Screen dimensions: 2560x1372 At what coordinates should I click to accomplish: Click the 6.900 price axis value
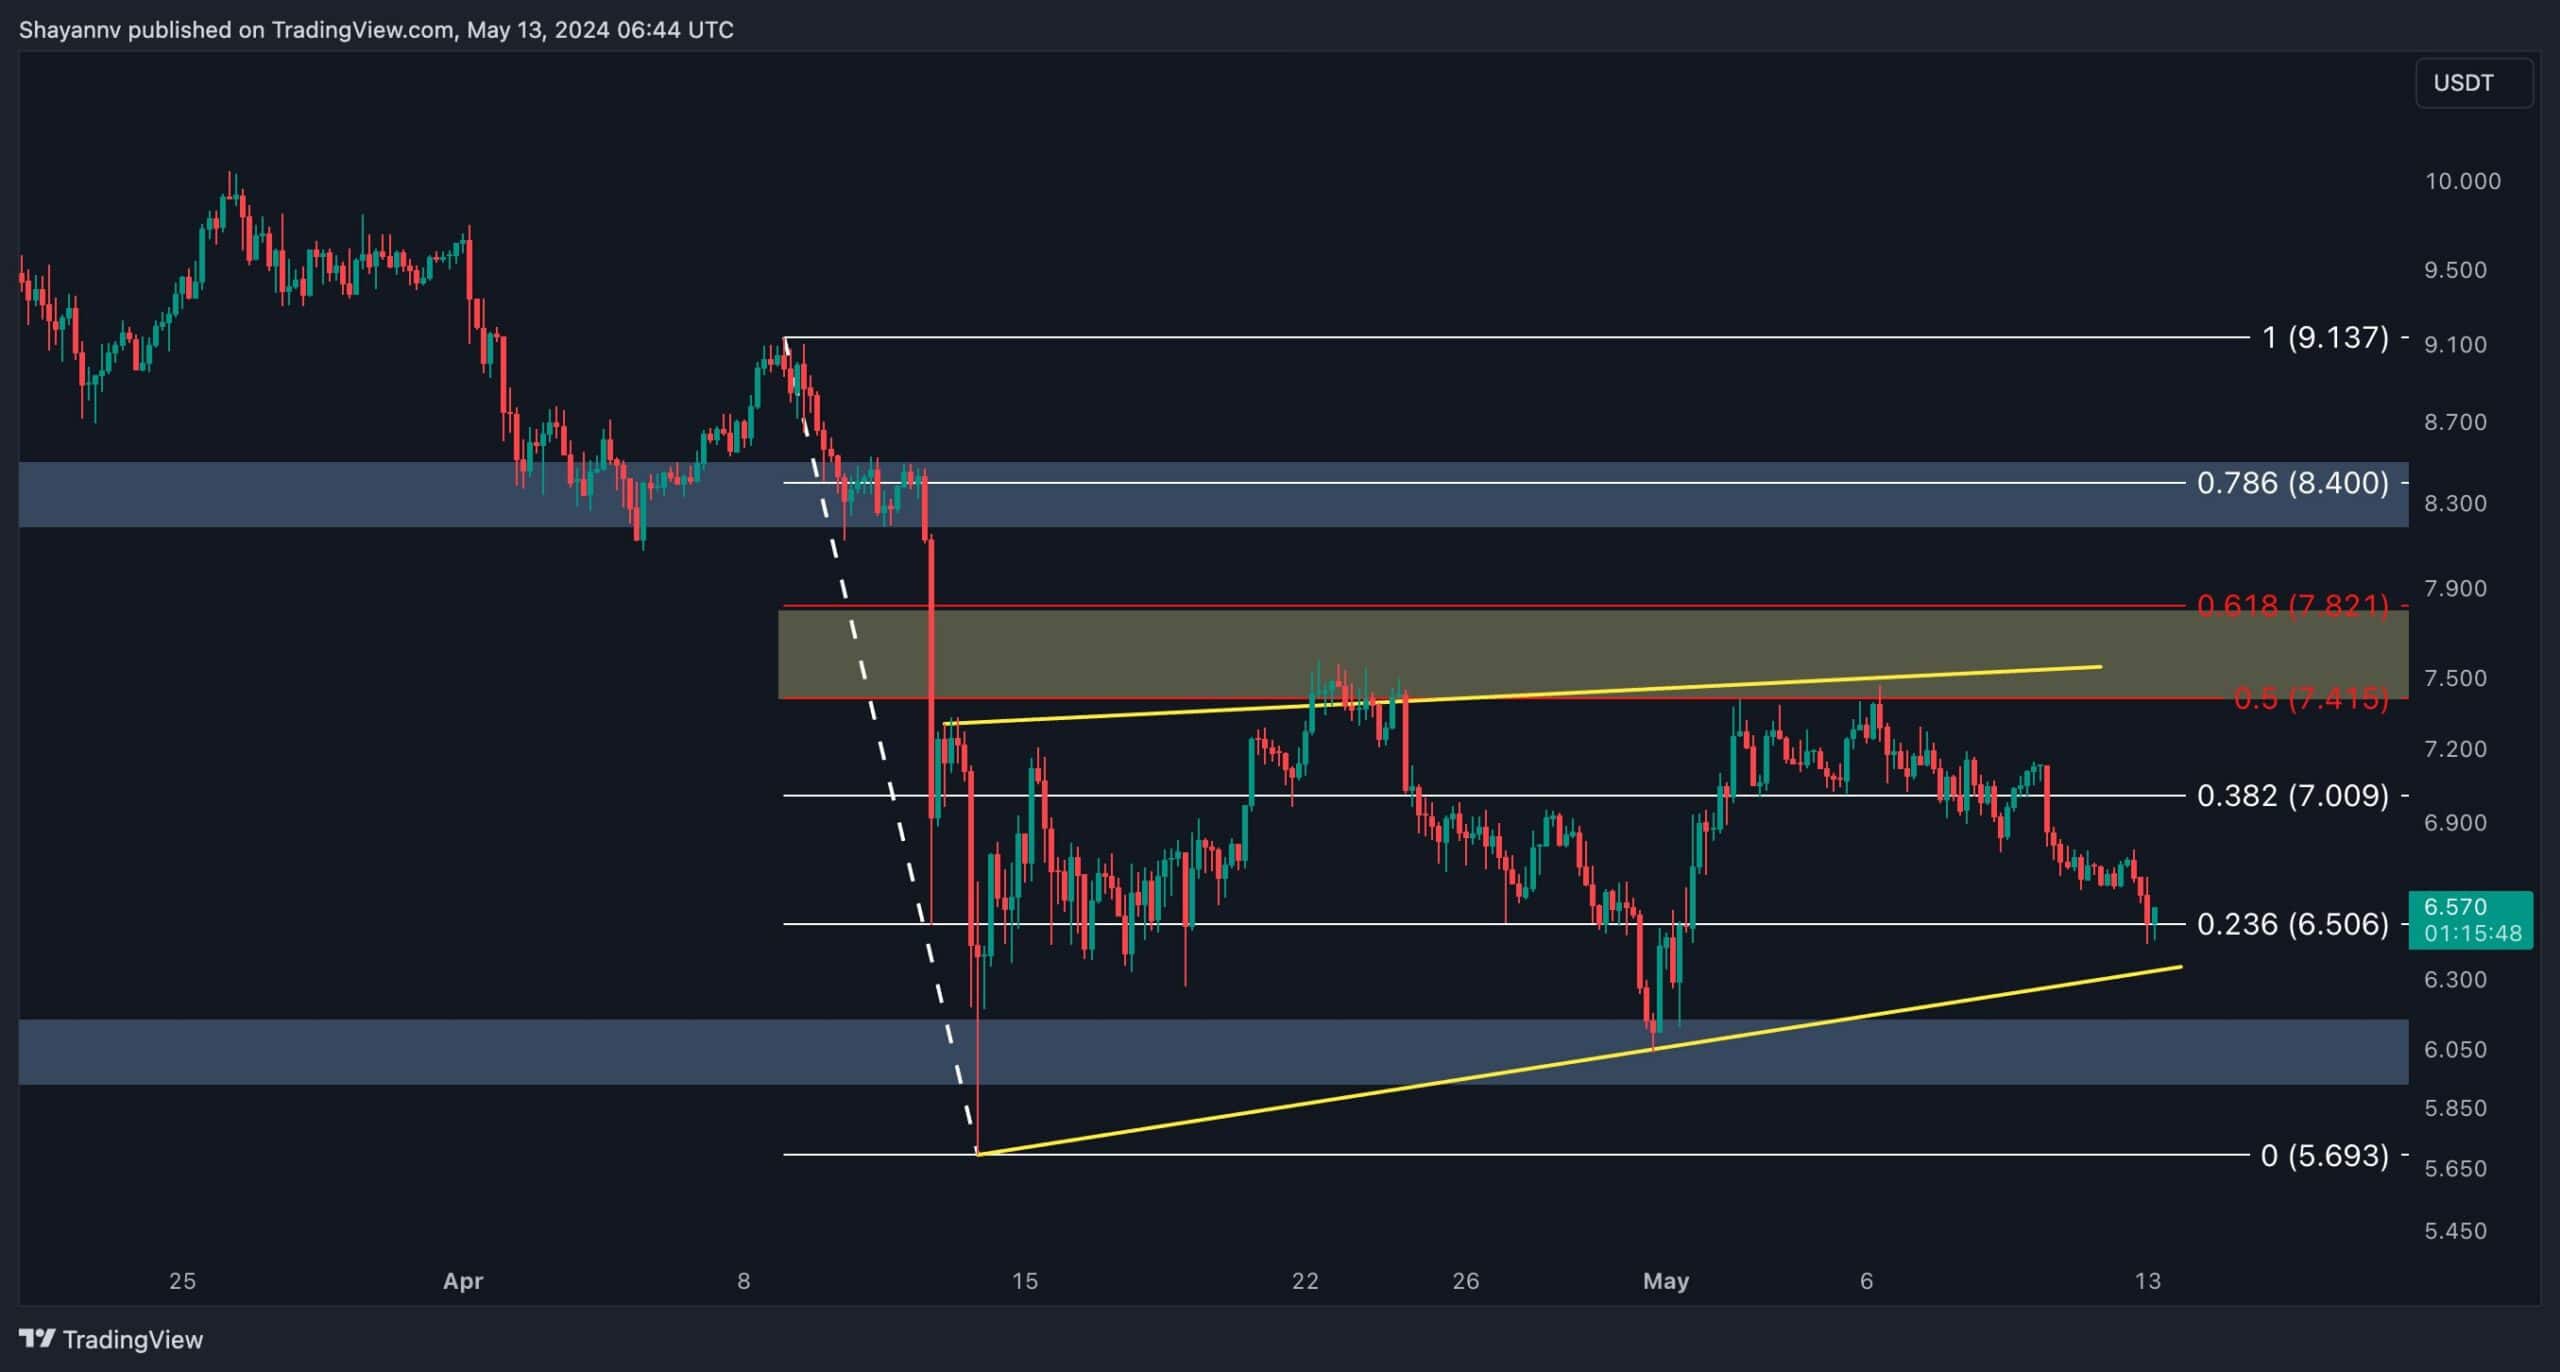pos(2455,822)
